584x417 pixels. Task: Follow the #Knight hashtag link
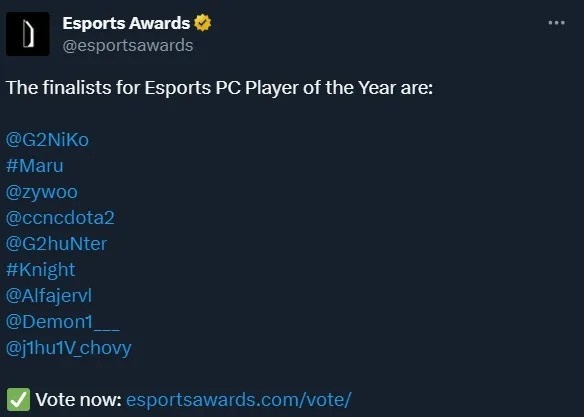40,270
